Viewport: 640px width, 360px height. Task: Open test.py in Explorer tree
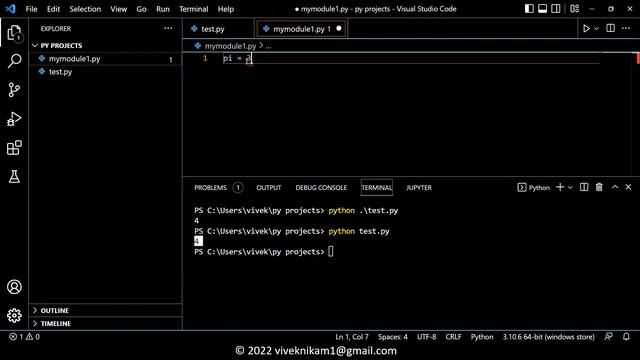click(x=105, y=72)
